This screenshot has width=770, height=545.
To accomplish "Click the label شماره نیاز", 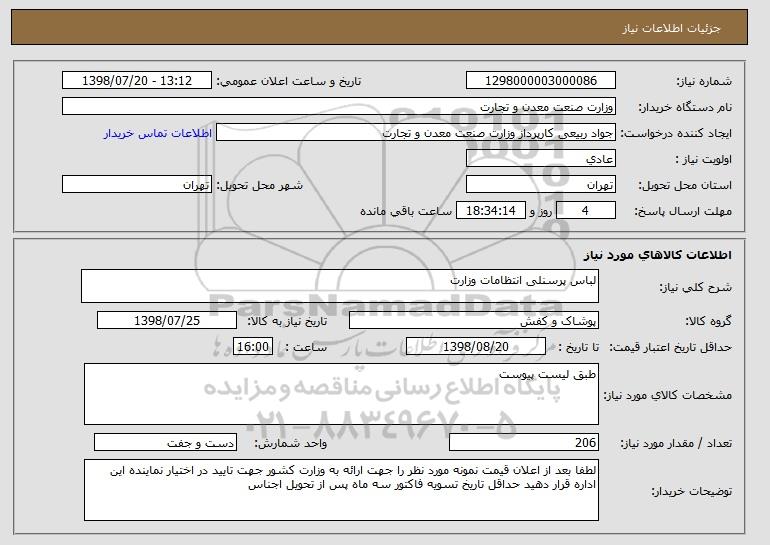I will (x=704, y=81).
